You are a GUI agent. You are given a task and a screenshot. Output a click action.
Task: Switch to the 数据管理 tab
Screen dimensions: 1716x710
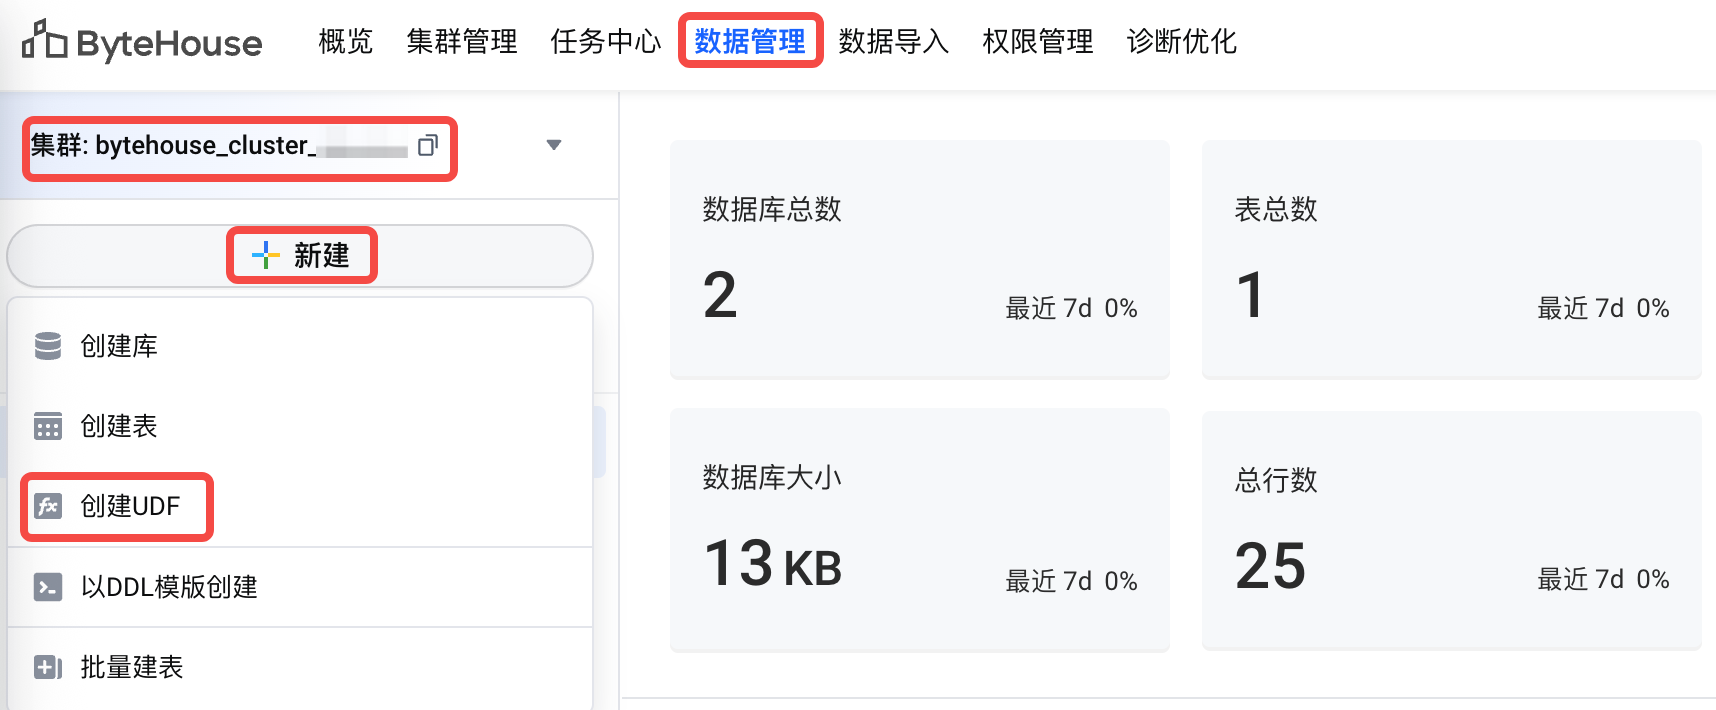click(x=750, y=41)
